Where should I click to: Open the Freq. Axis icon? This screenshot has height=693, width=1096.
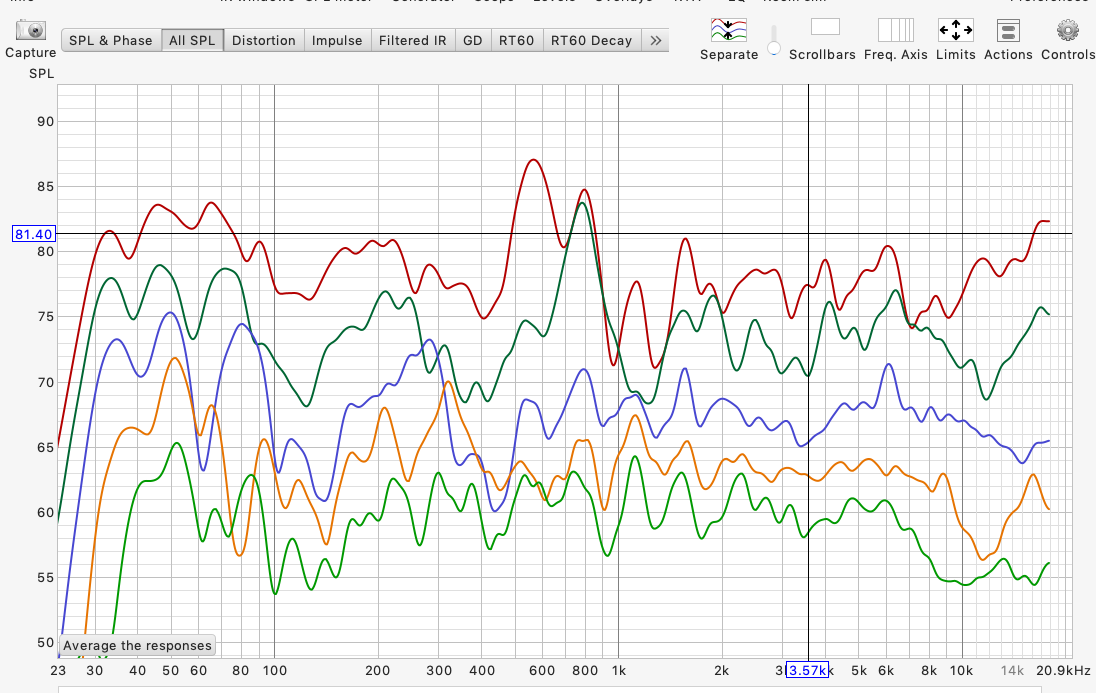895,30
